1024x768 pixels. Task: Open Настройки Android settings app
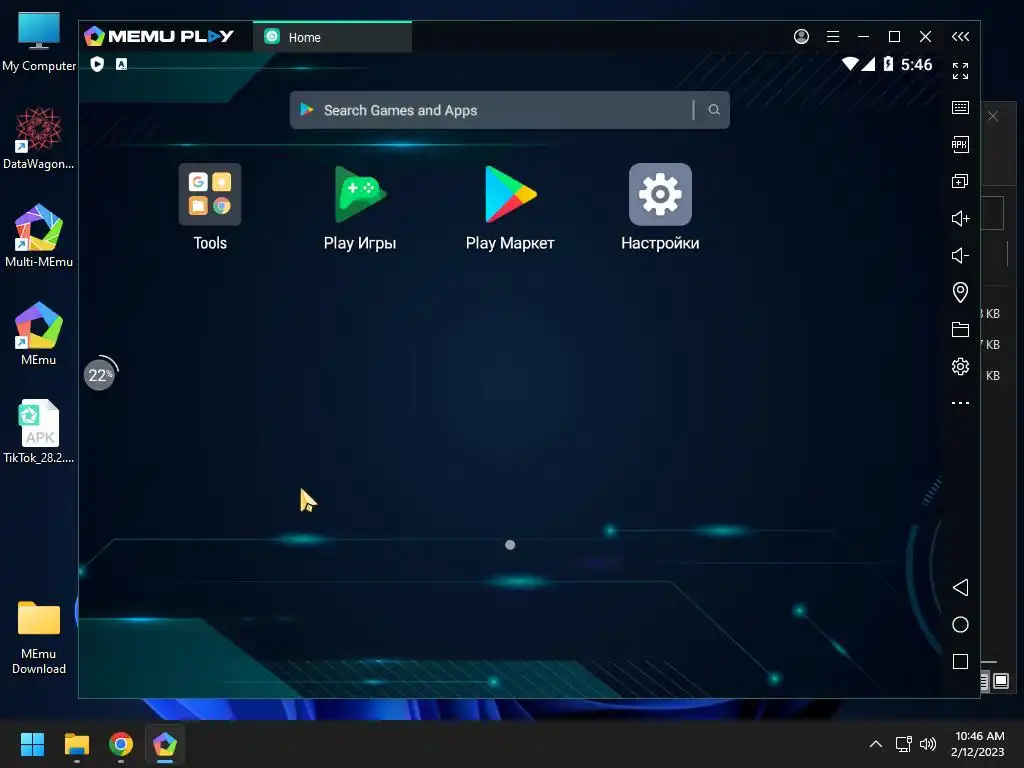point(660,208)
